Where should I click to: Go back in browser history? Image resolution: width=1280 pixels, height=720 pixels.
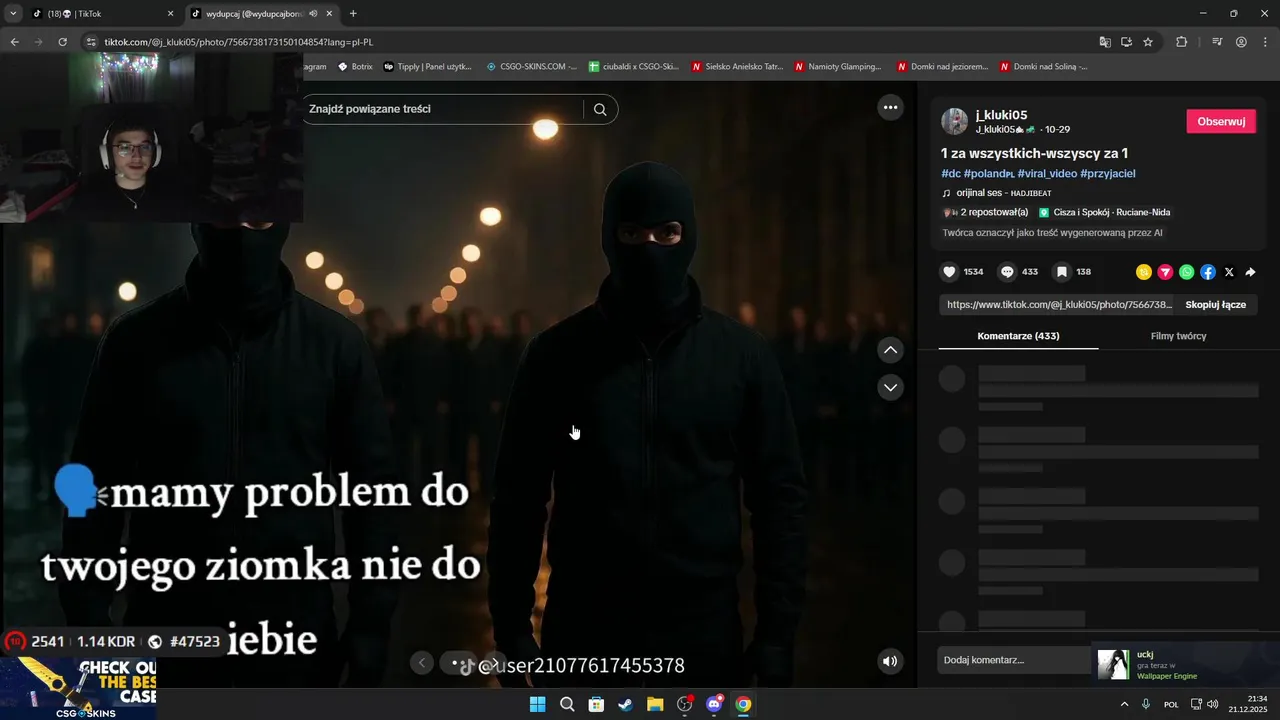15,42
